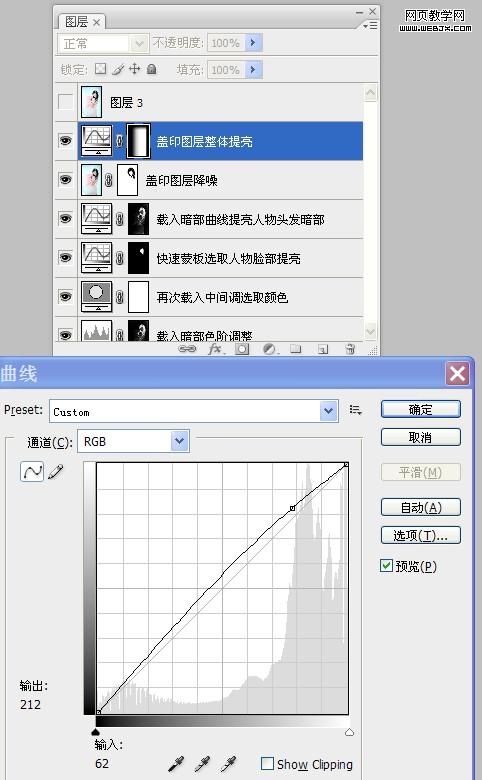
Task: Hide the 盖印图层整体提亮 layer
Action: (65, 141)
